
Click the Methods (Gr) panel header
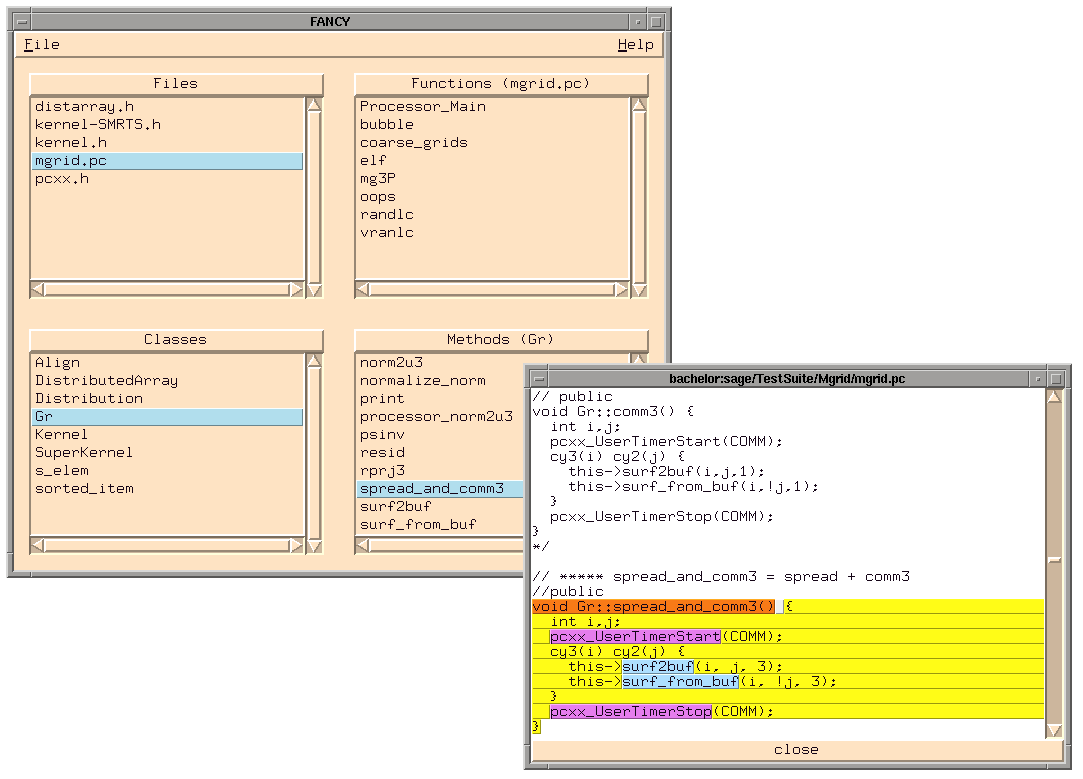[x=501, y=340]
